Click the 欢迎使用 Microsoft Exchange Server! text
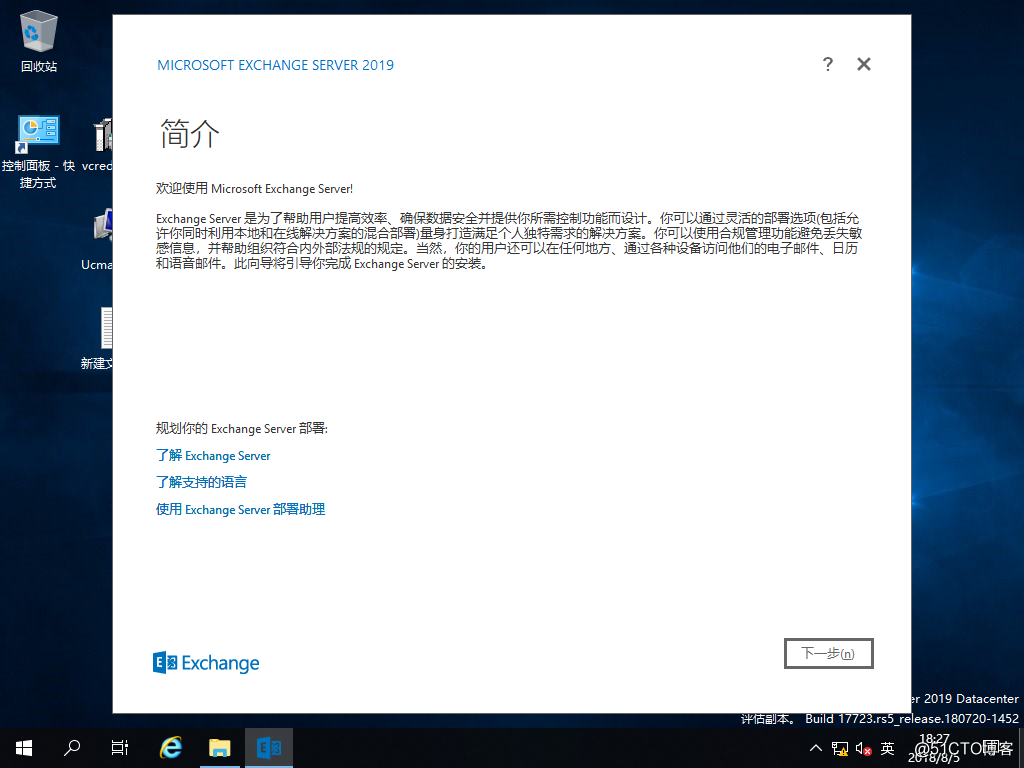This screenshot has width=1024, height=768. (x=254, y=189)
